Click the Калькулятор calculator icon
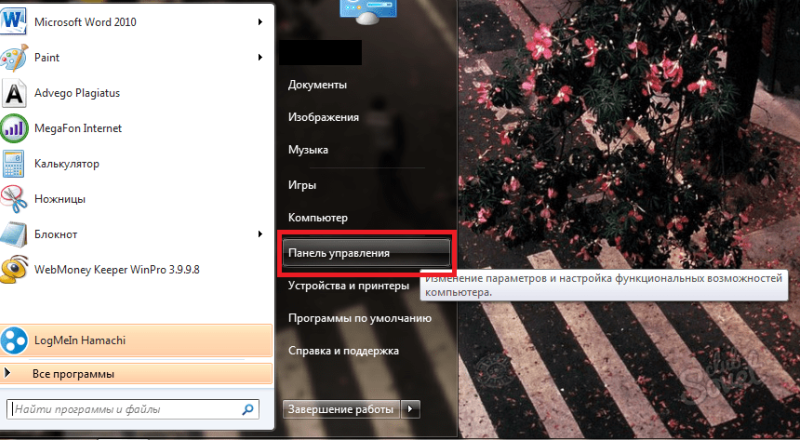This screenshot has height=440, width=800. tap(13, 163)
